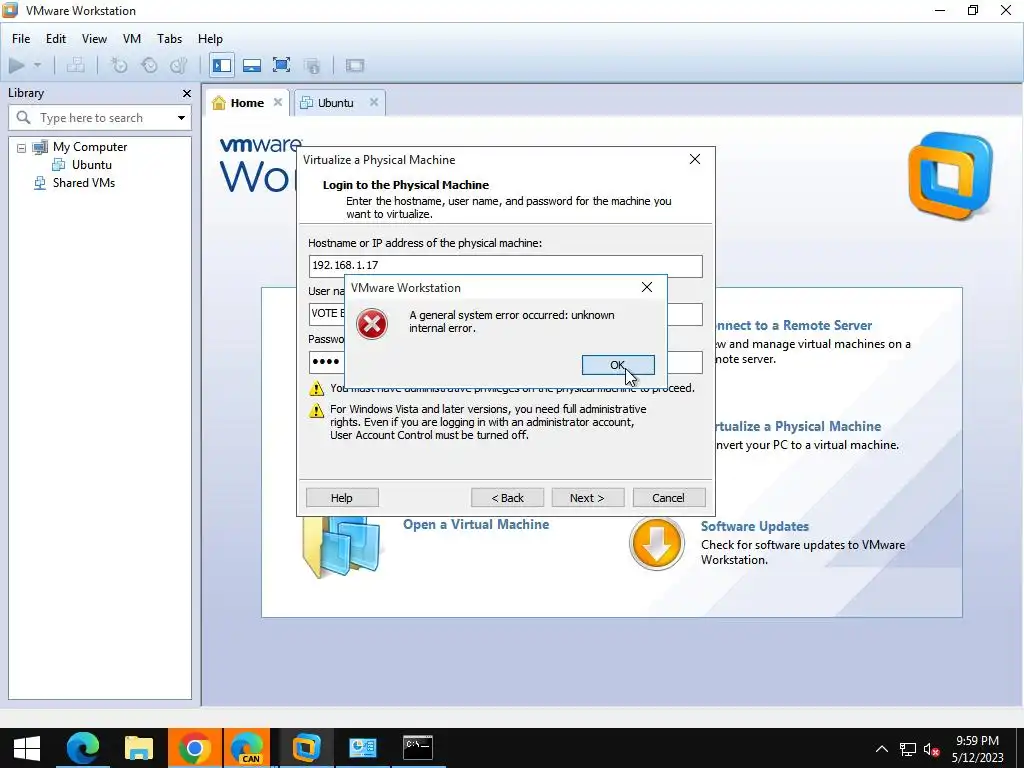Close the VMware Workstation error dialog

(647, 287)
